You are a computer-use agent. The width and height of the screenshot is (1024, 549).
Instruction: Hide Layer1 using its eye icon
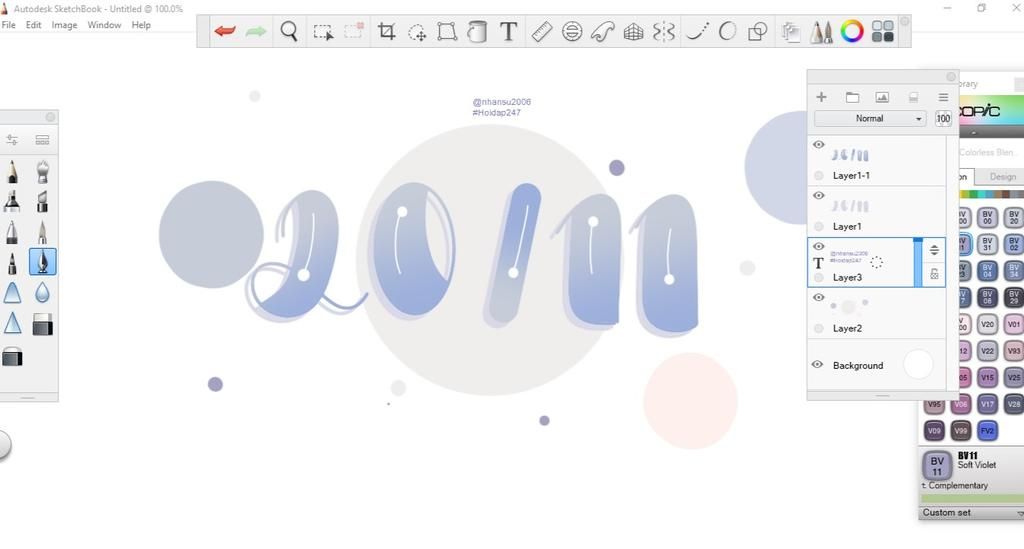point(818,195)
